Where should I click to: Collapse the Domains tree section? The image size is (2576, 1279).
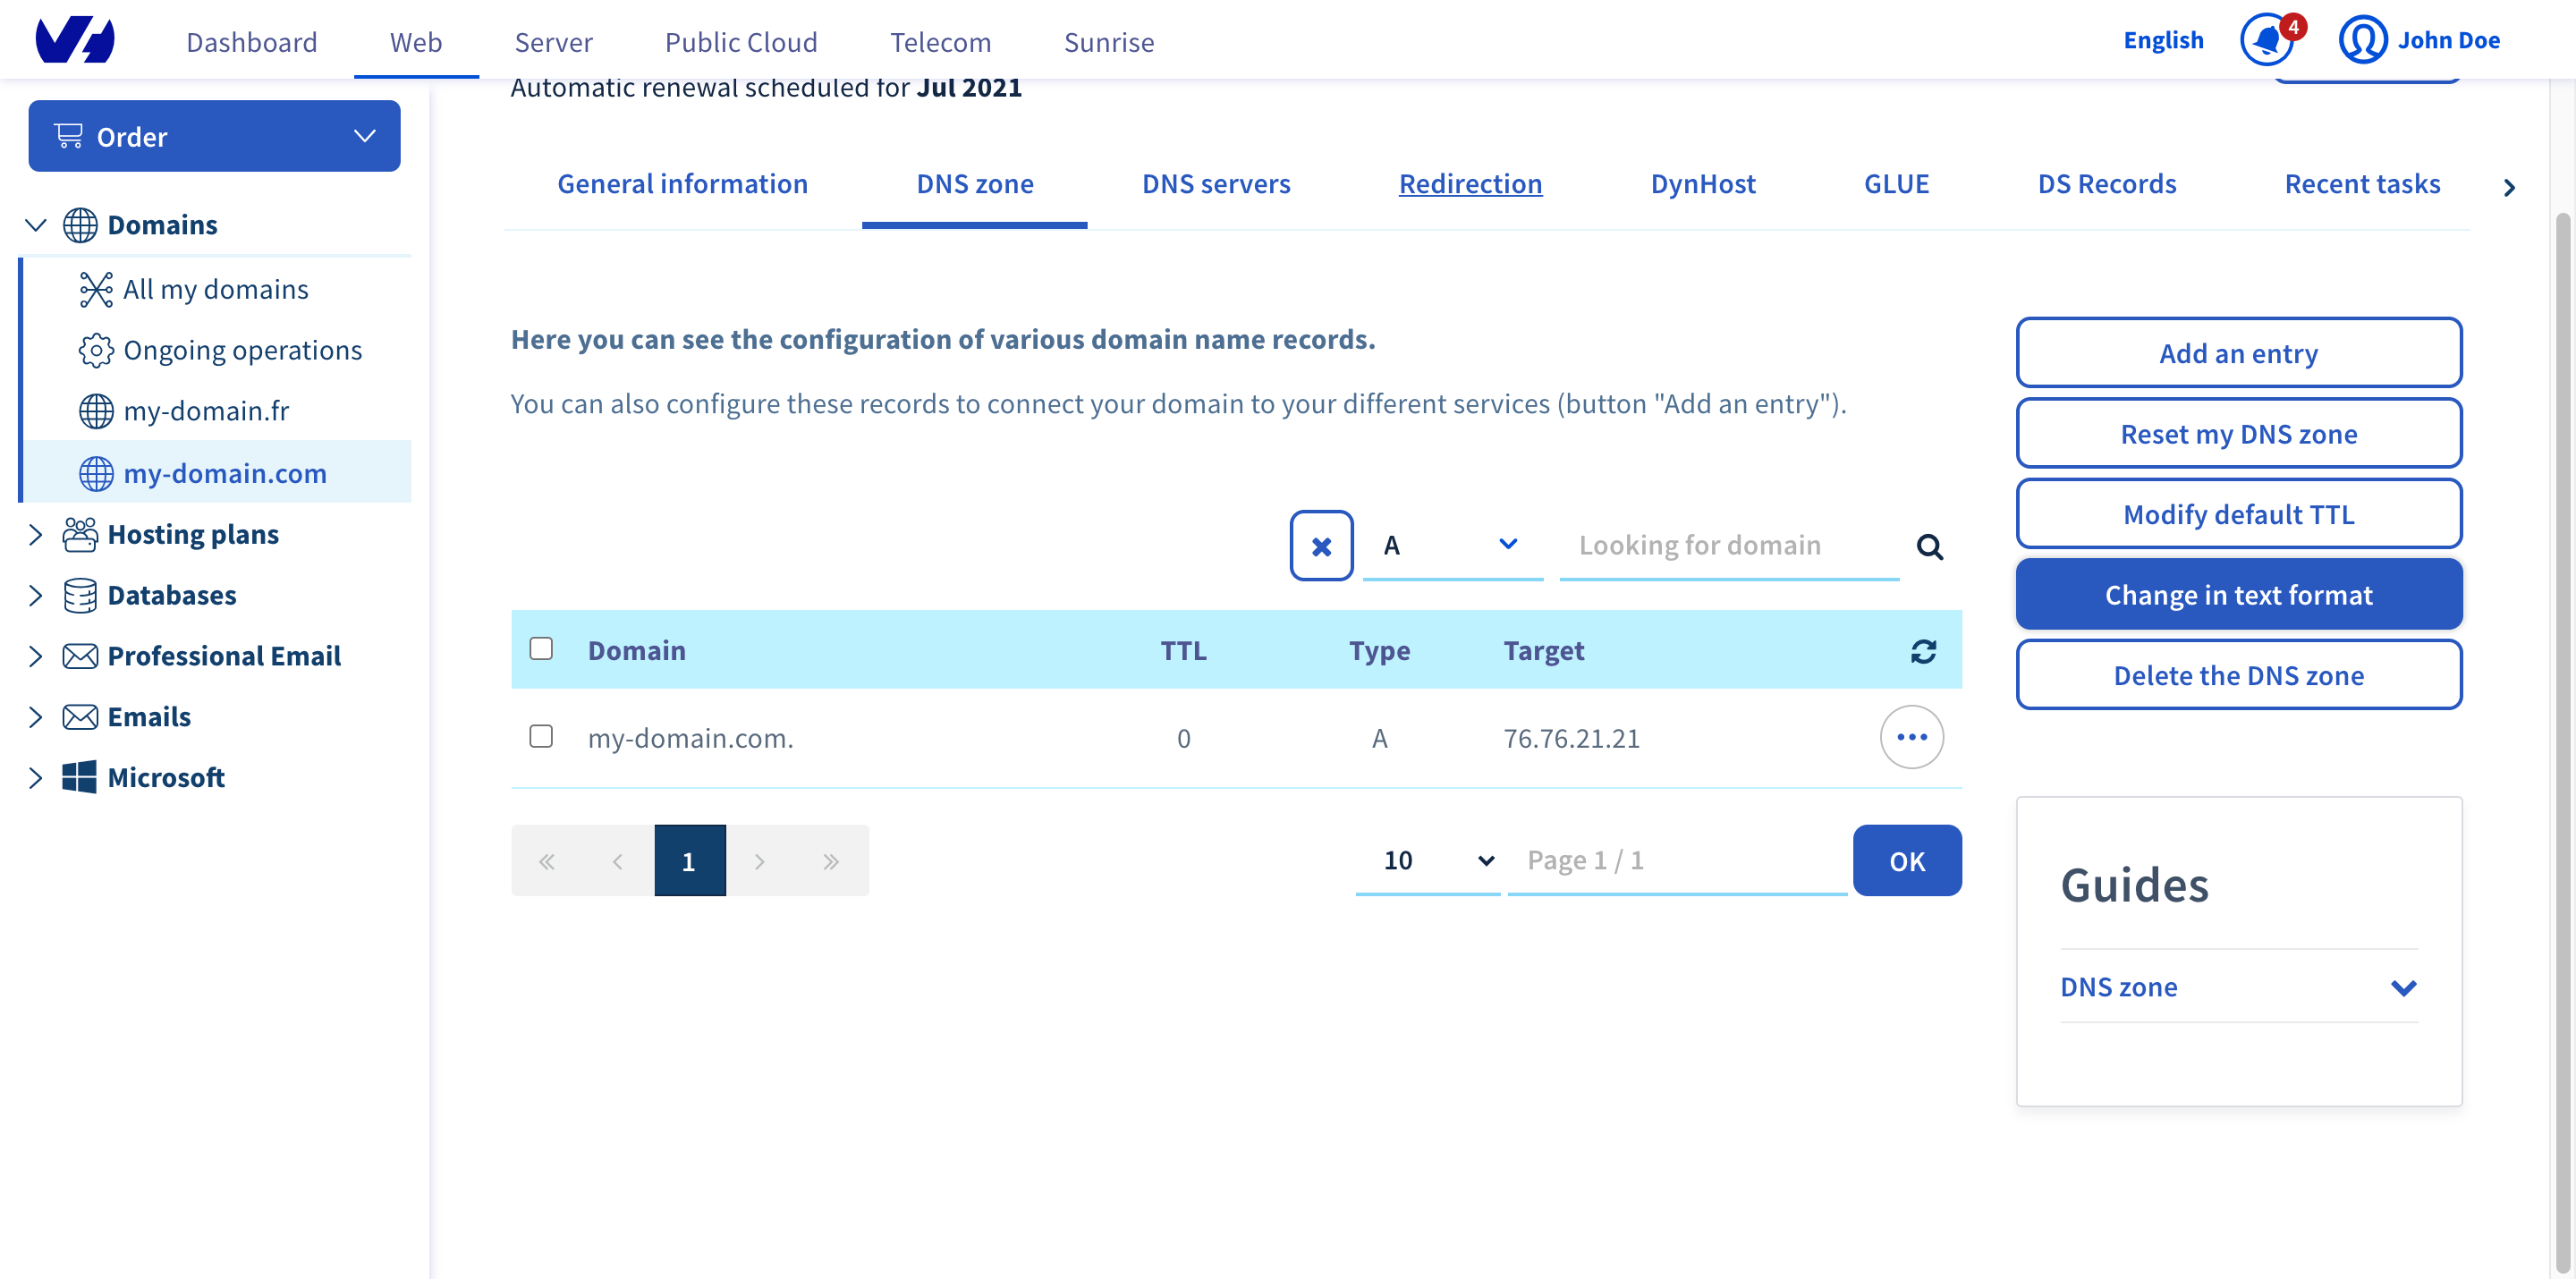36,225
